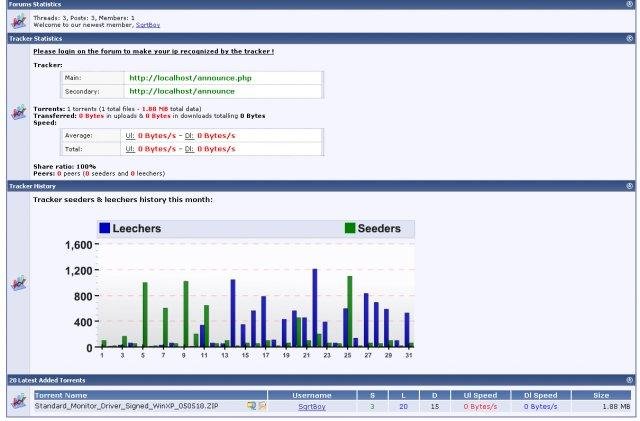Click the downloads count 15 cell
This screenshot has width=640, height=421.
click(435, 407)
